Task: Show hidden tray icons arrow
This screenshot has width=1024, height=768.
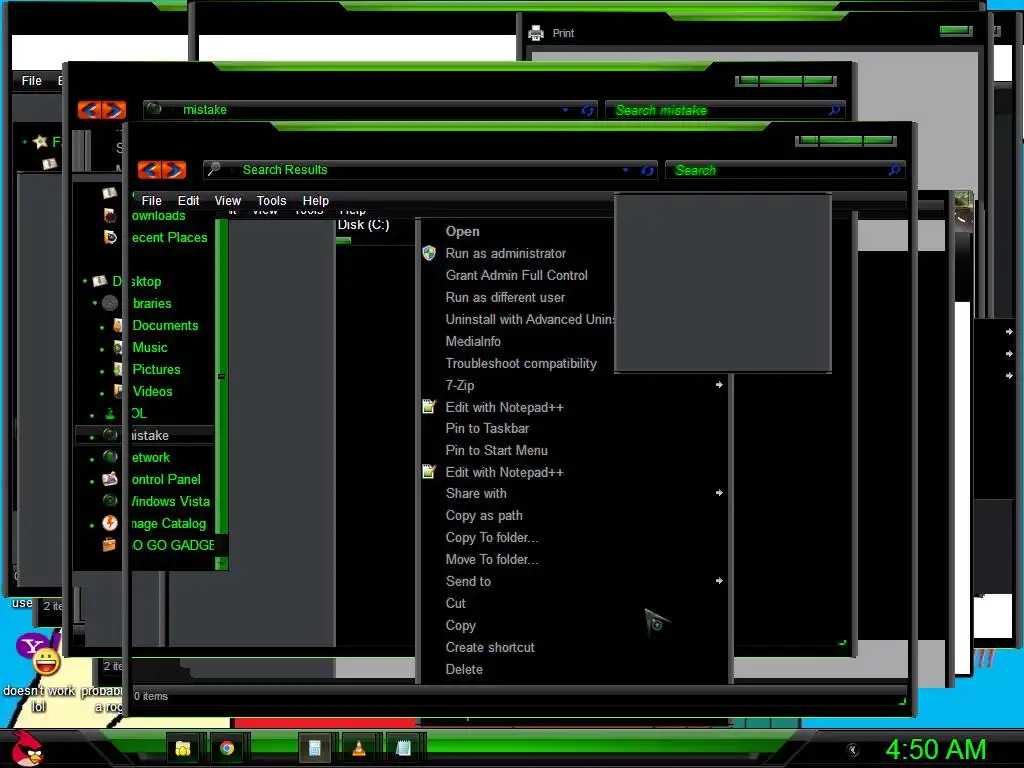Action: 852,750
